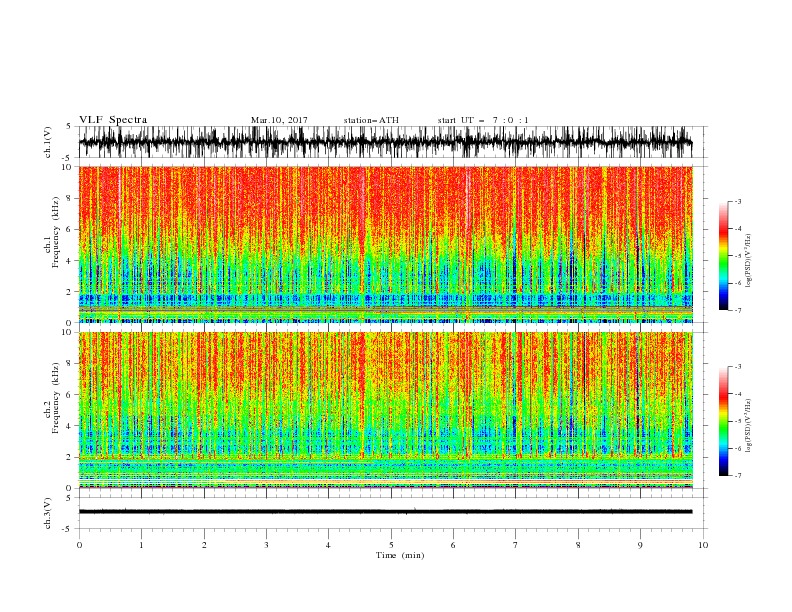Click the "station=ATH" label
The height and width of the screenshot is (612, 792).
pos(371,120)
